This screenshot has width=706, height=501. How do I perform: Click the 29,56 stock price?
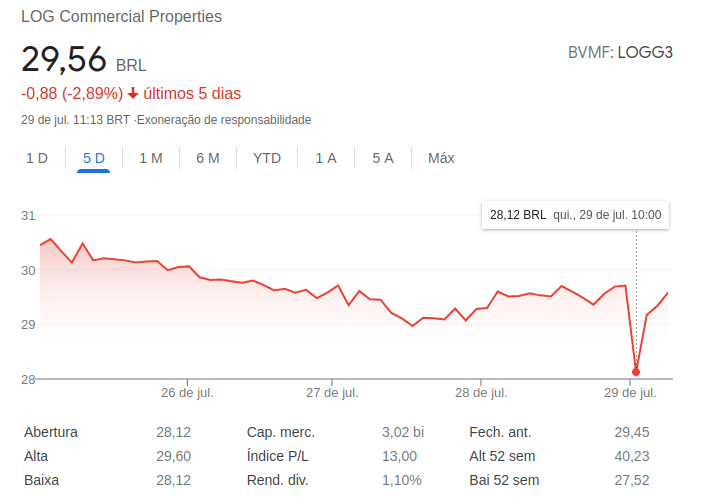coord(64,60)
